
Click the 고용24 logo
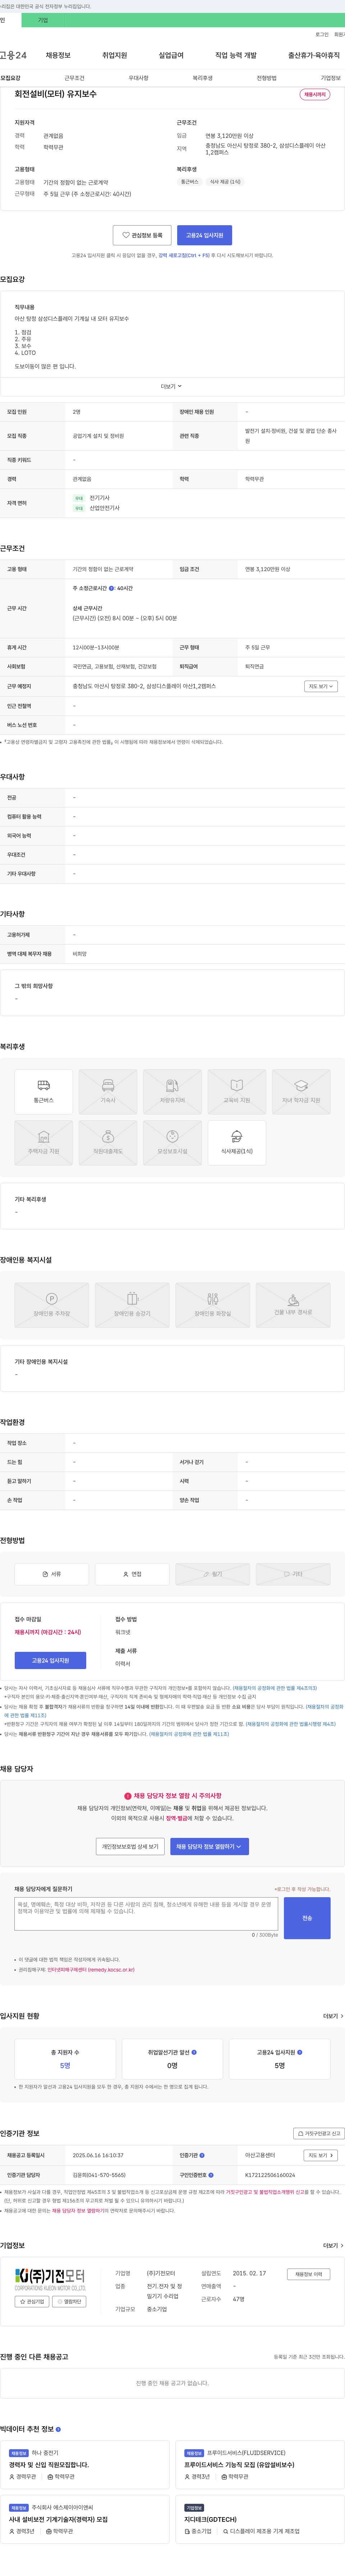[x=13, y=55]
